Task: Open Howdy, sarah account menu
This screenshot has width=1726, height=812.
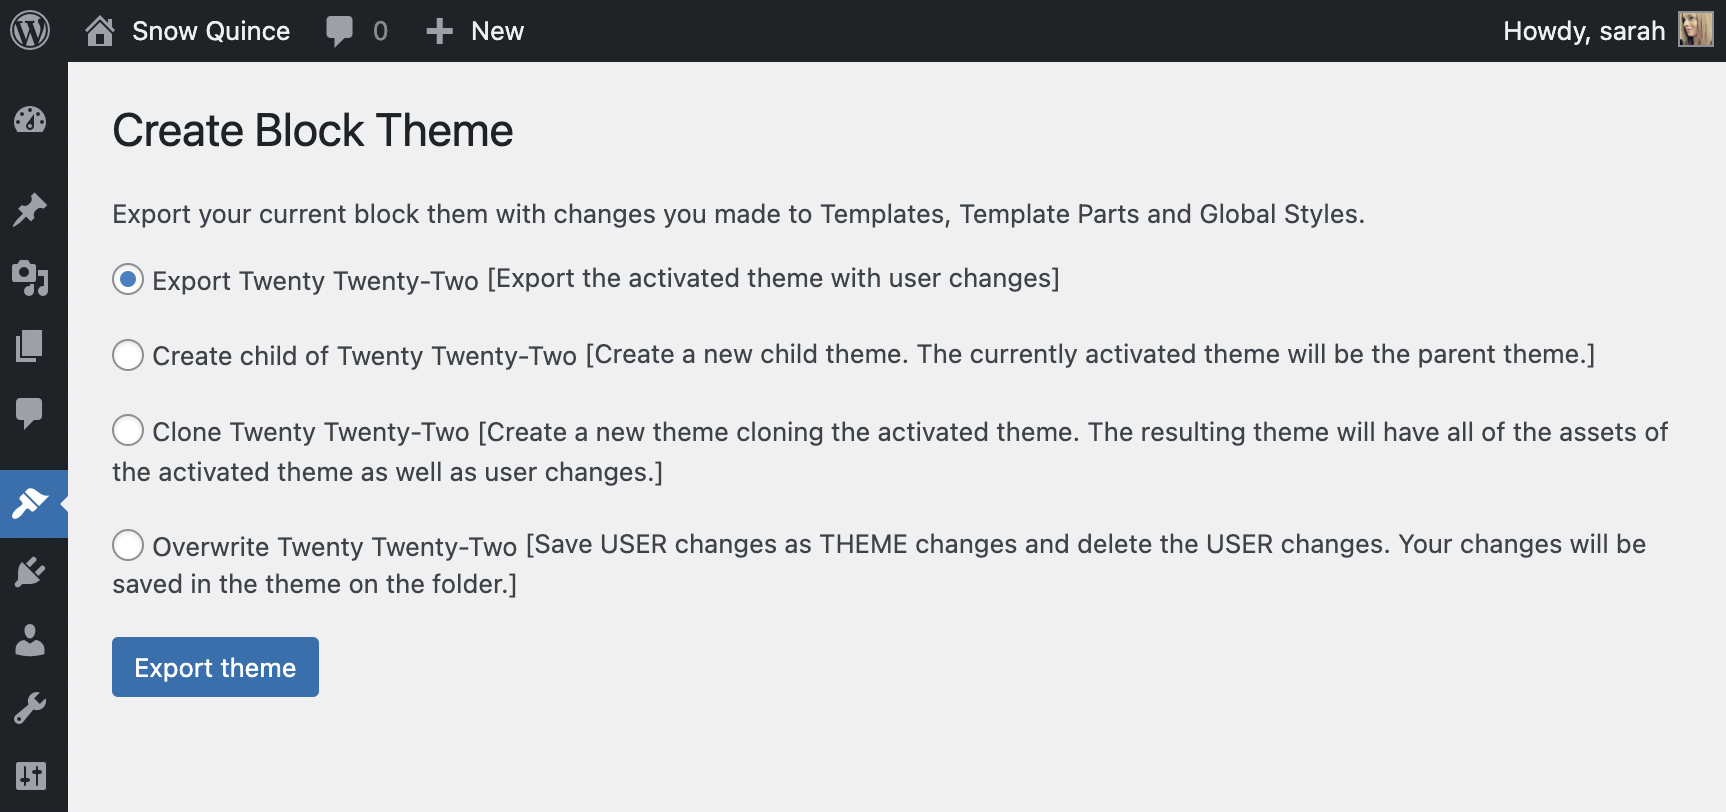Action: point(1606,31)
